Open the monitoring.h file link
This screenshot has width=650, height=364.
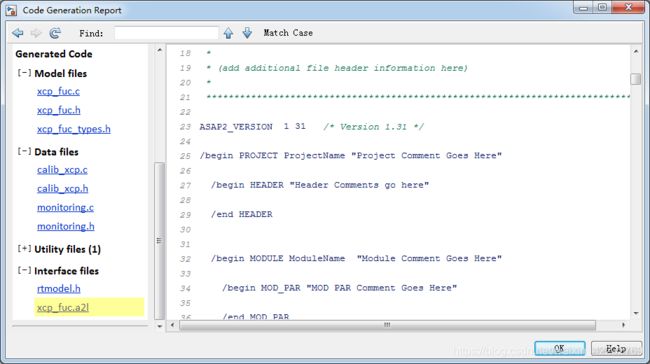[66, 227]
